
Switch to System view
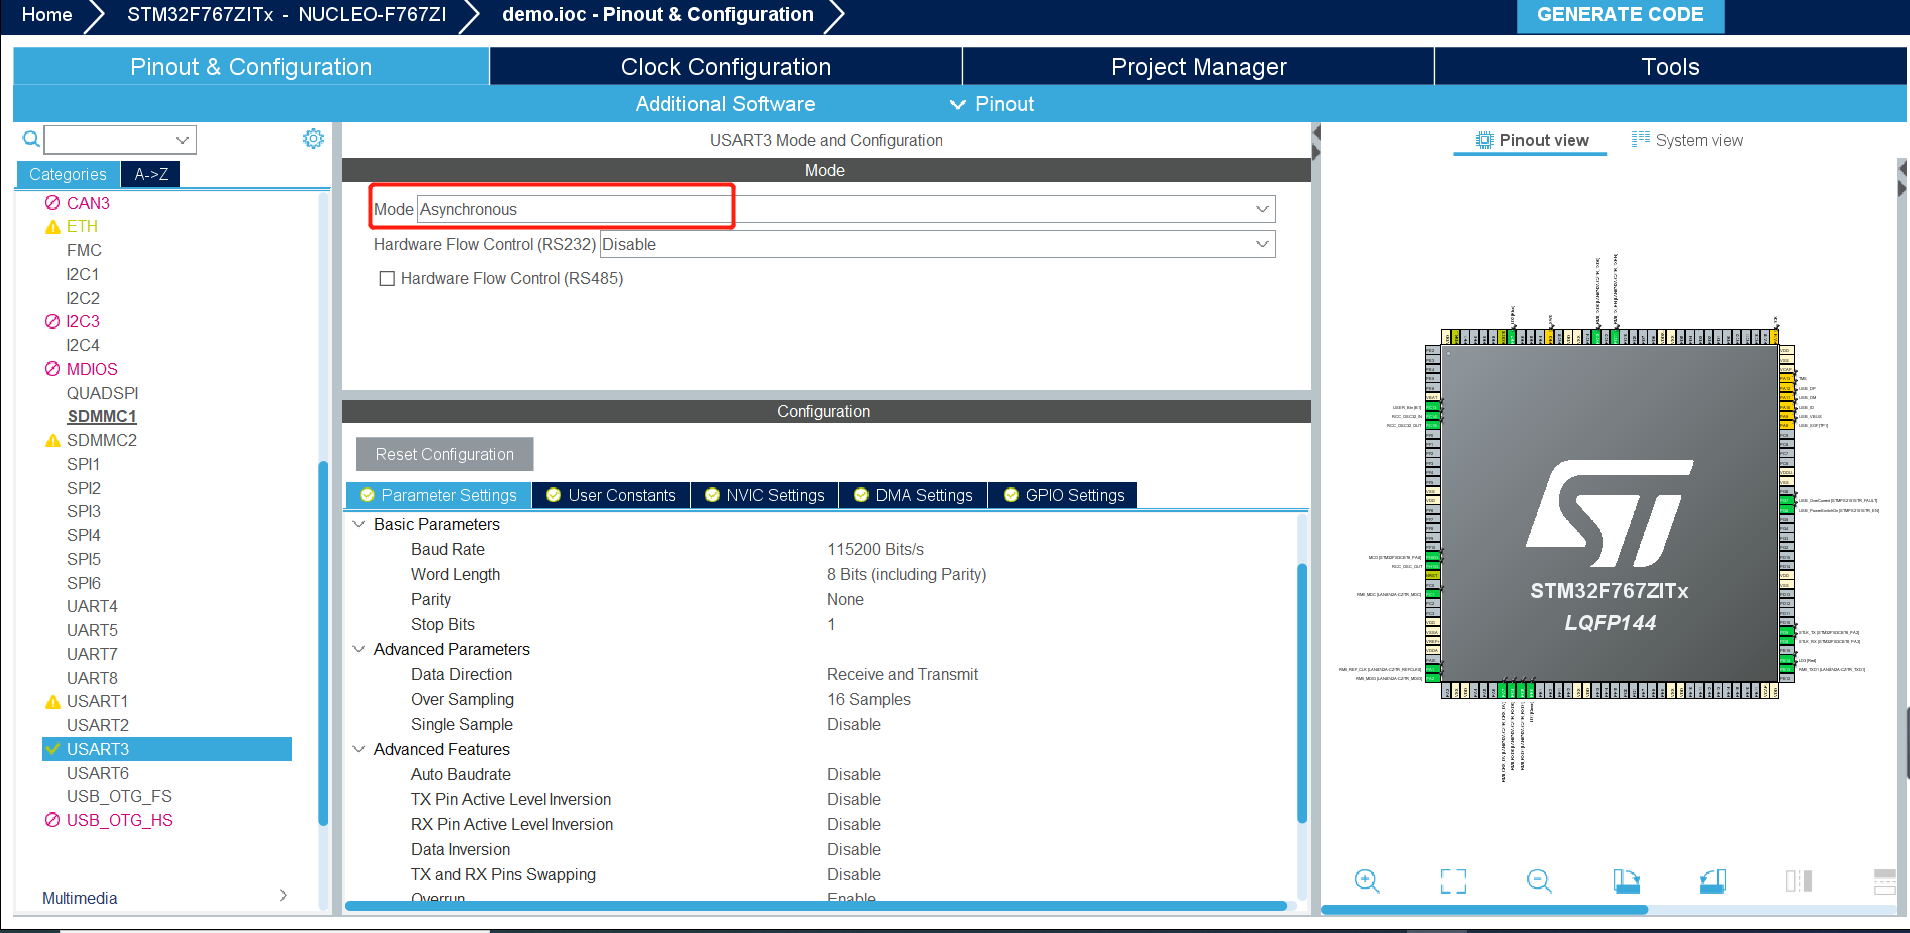(1687, 140)
